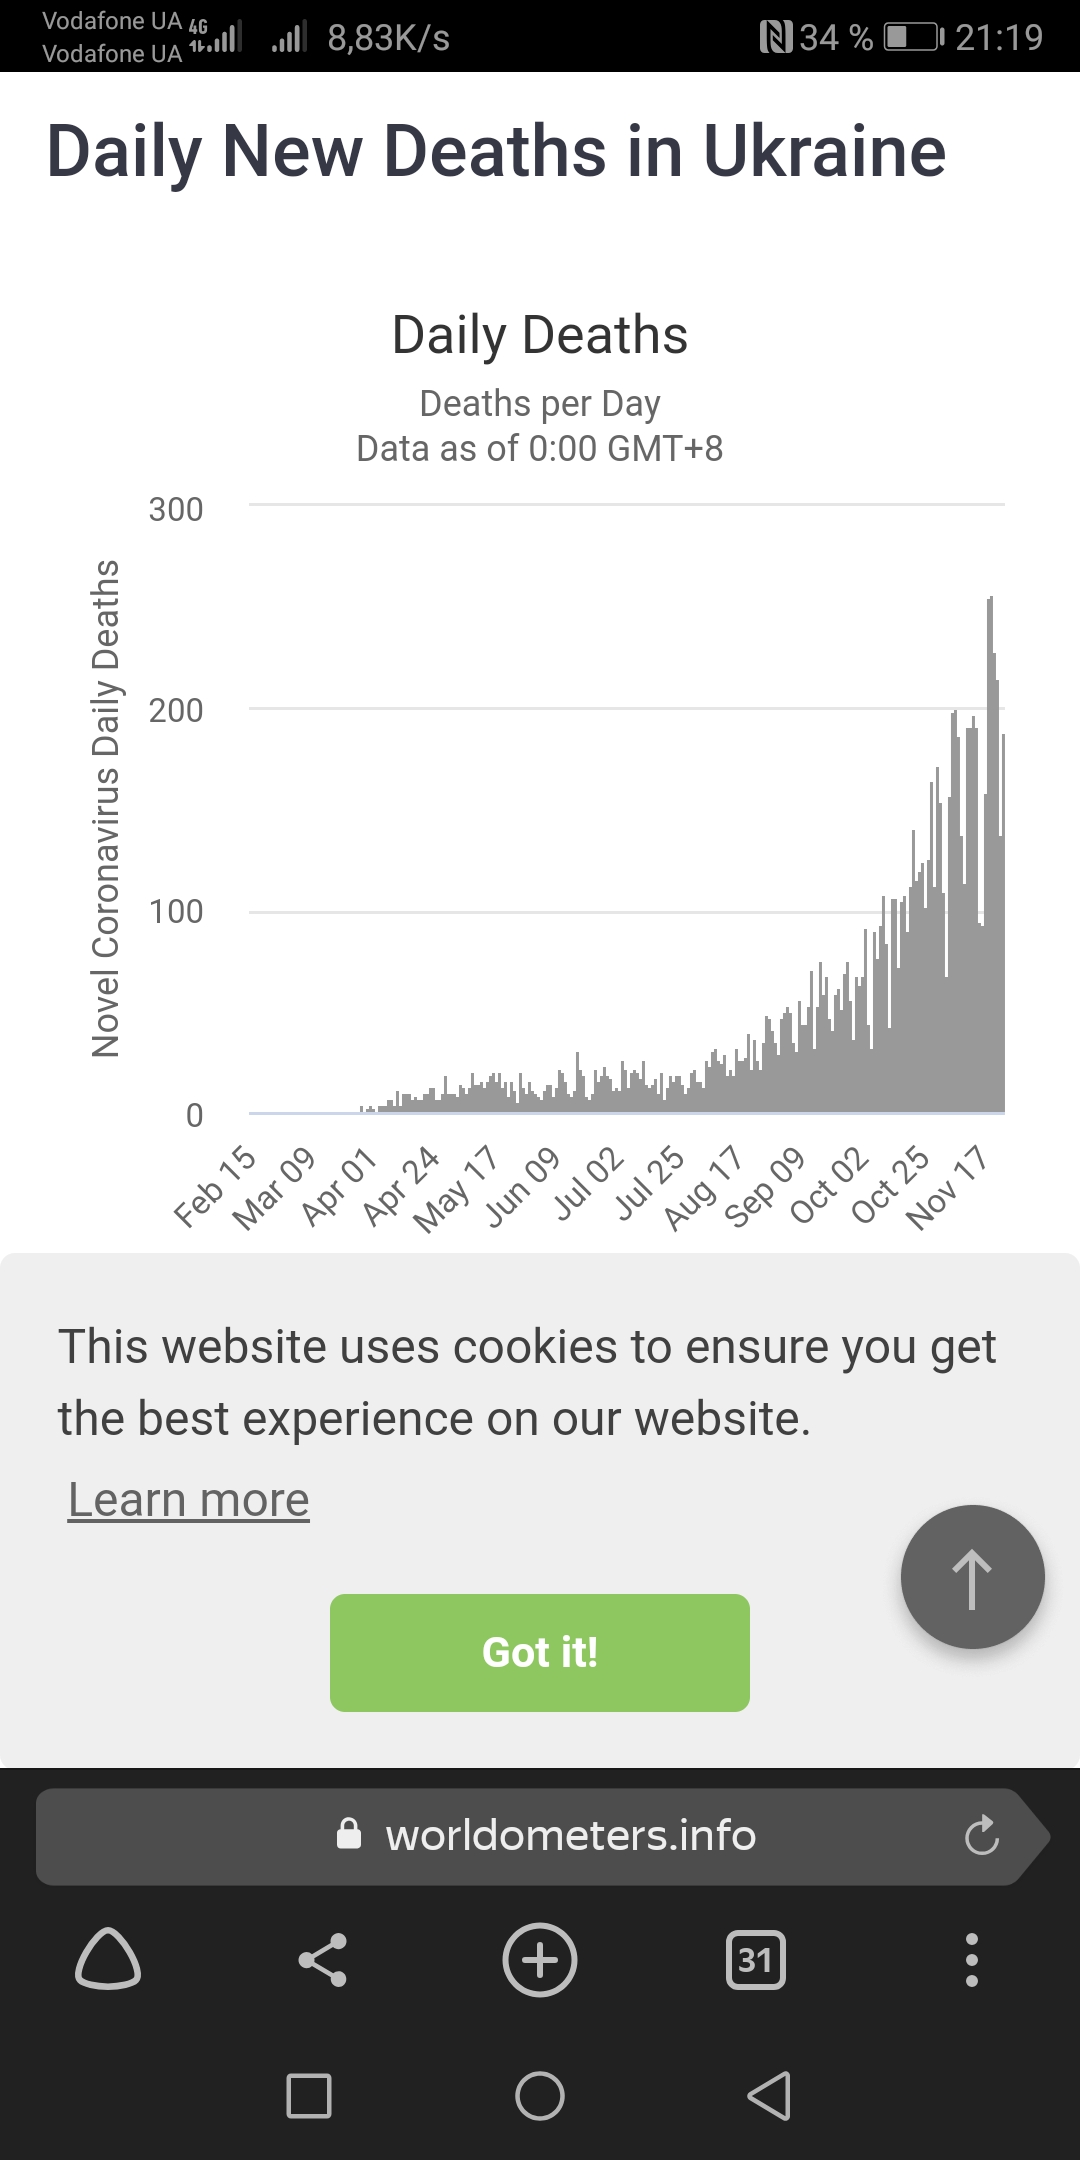The width and height of the screenshot is (1080, 2160).
Task: Open the tab switcher showing 31 tabs
Action: click(x=755, y=1959)
